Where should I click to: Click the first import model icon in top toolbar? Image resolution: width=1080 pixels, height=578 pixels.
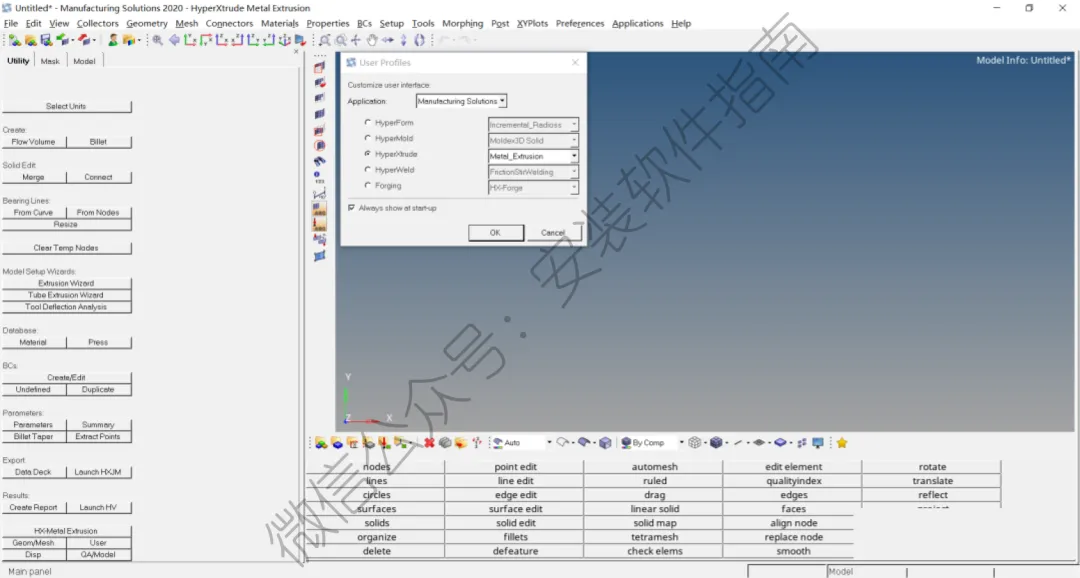coord(14,40)
